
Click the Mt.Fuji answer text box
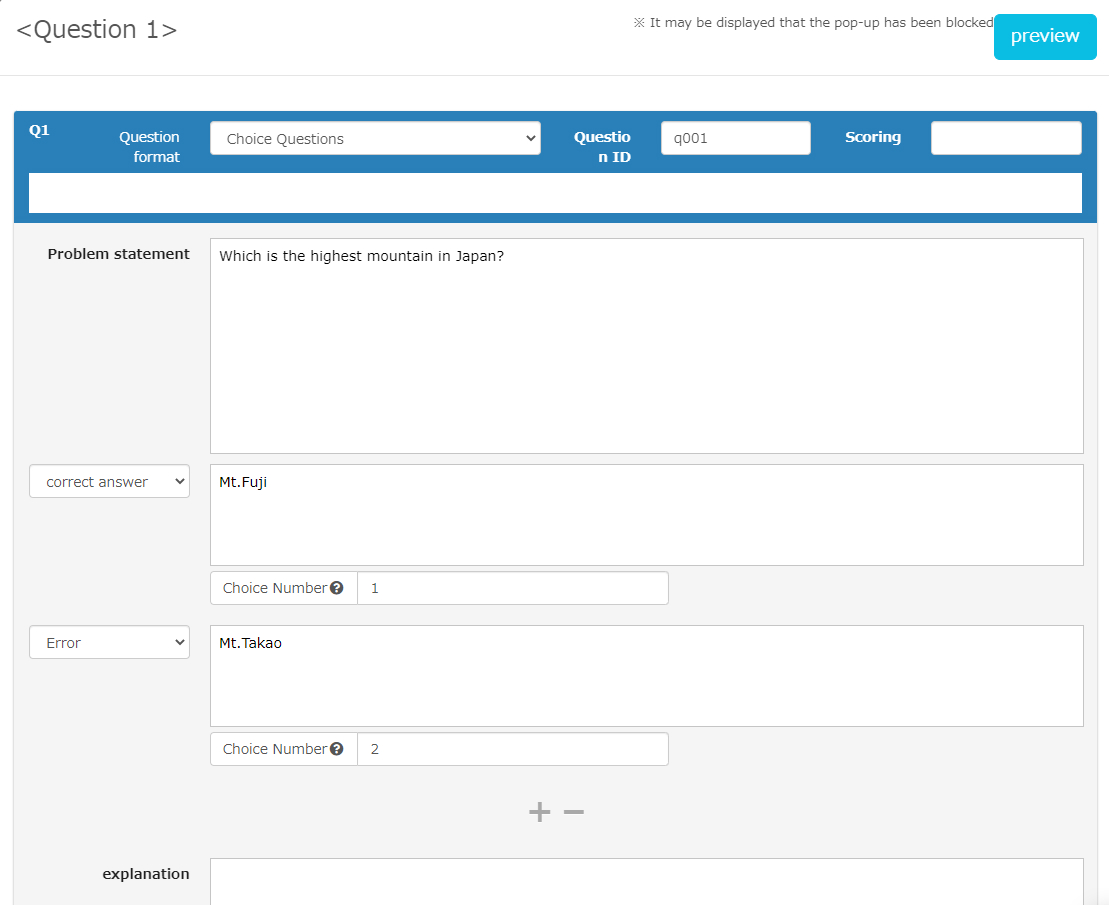click(x=646, y=515)
